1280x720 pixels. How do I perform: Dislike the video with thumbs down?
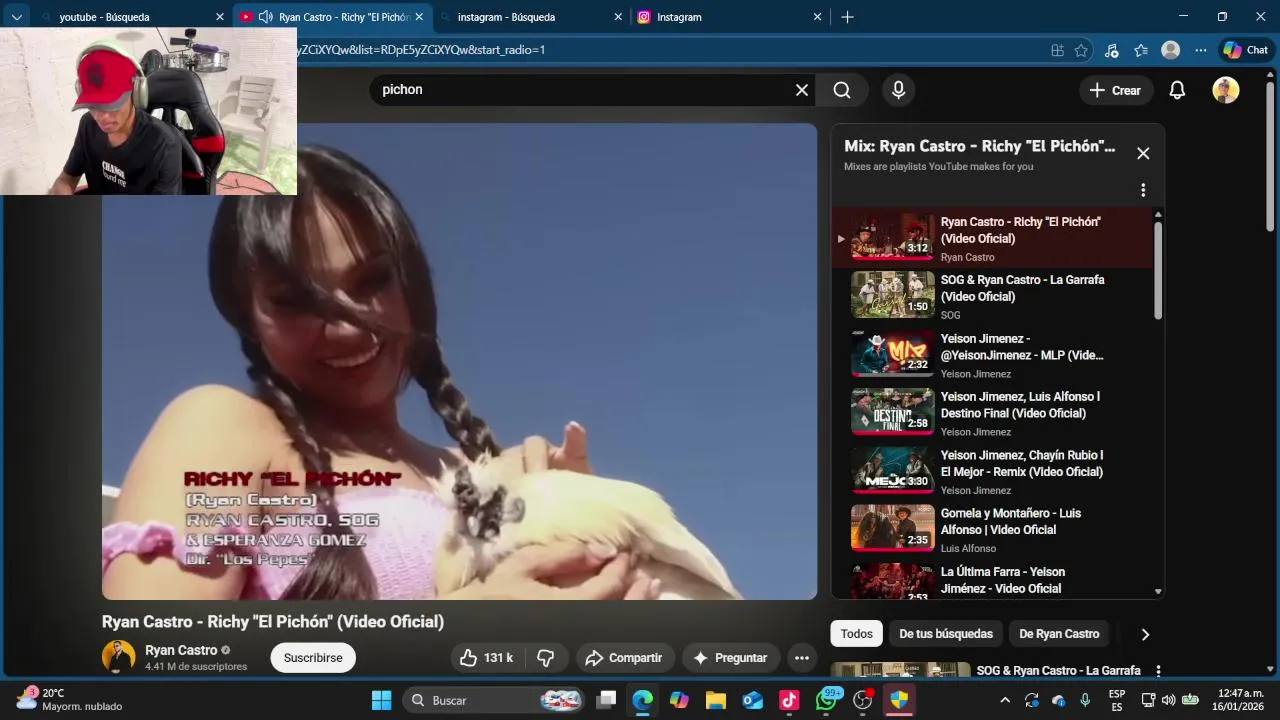pos(546,658)
